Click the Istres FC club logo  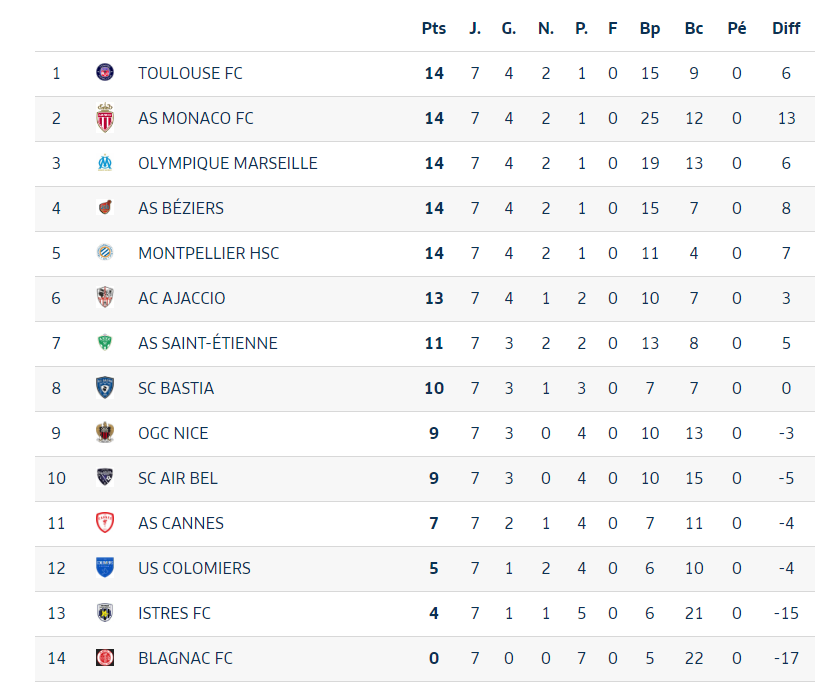[x=105, y=613]
